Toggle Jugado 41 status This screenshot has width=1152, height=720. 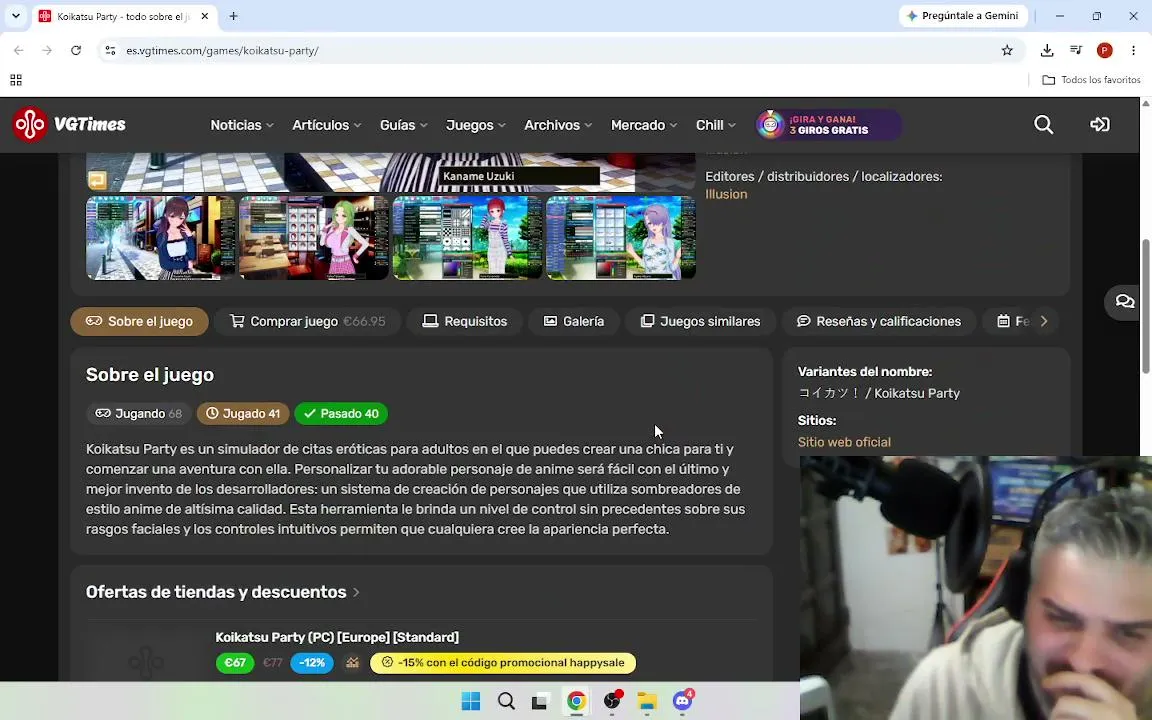(x=243, y=414)
